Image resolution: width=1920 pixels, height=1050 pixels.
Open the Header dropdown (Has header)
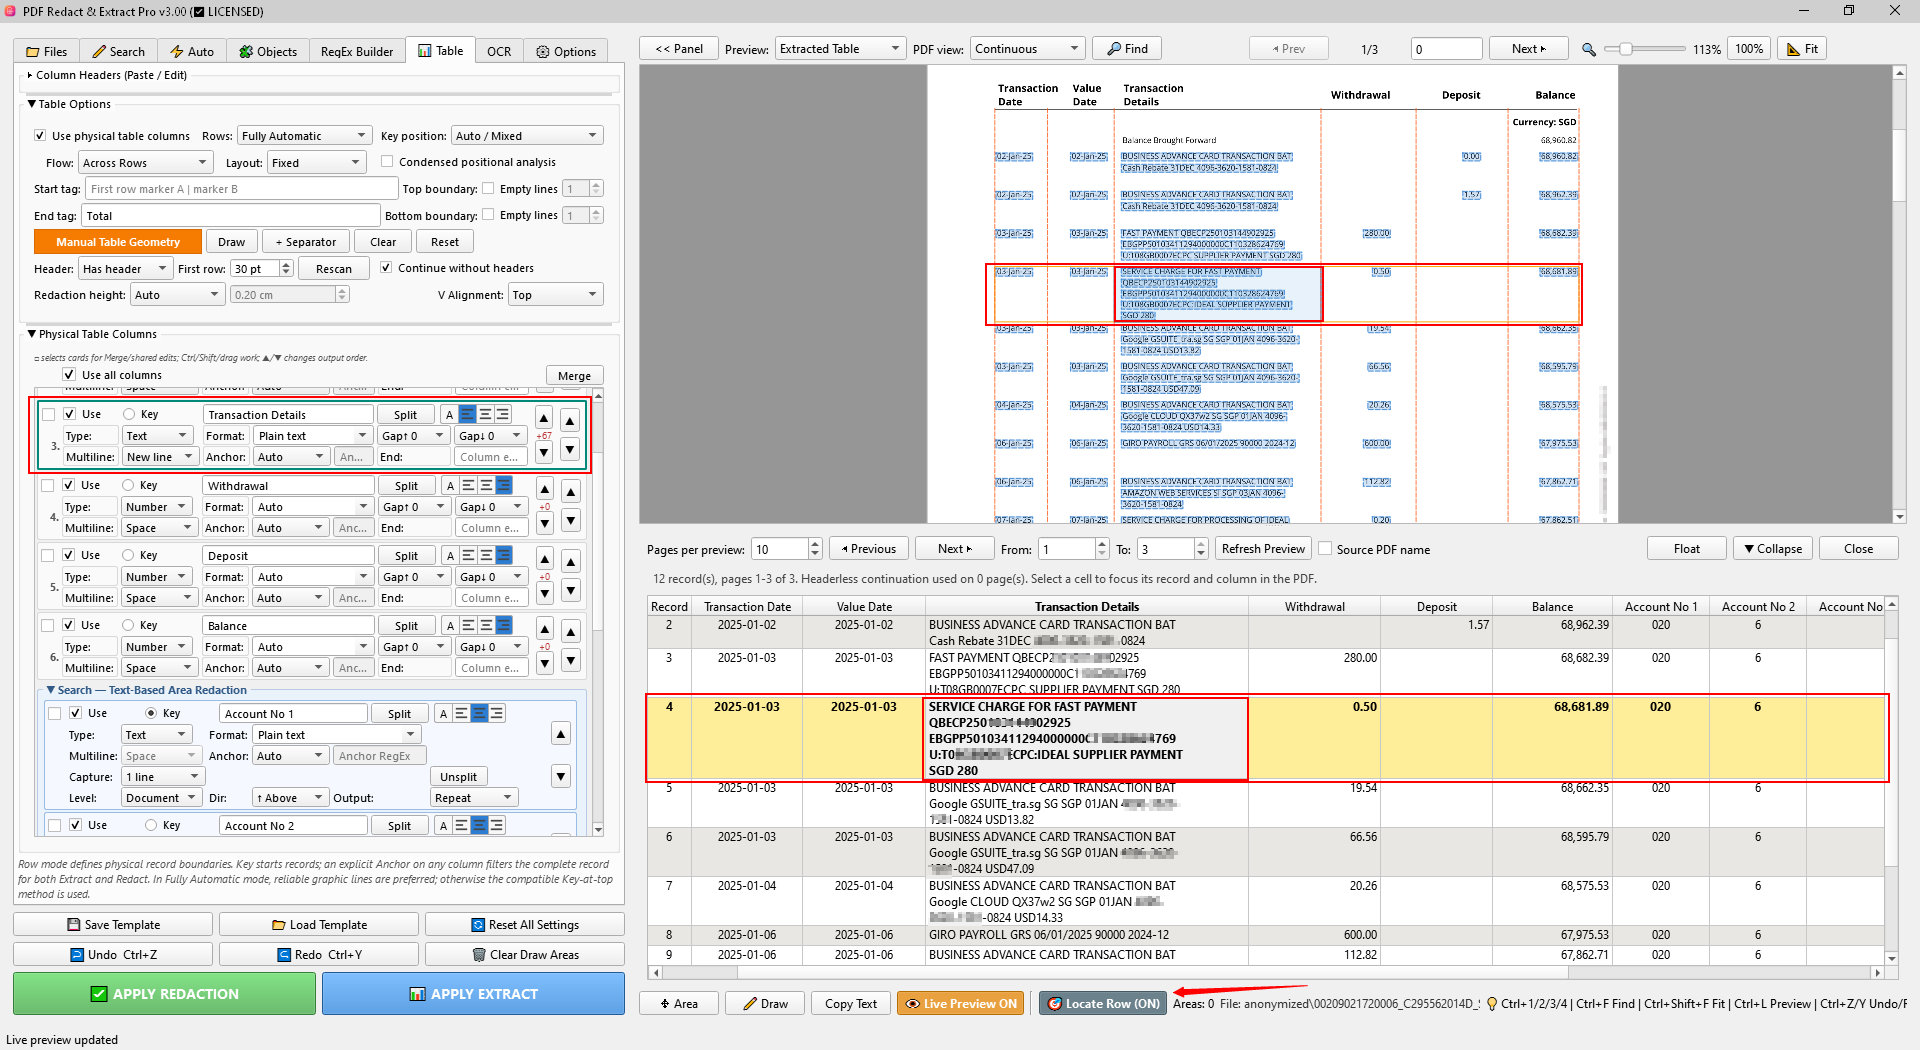click(x=125, y=269)
